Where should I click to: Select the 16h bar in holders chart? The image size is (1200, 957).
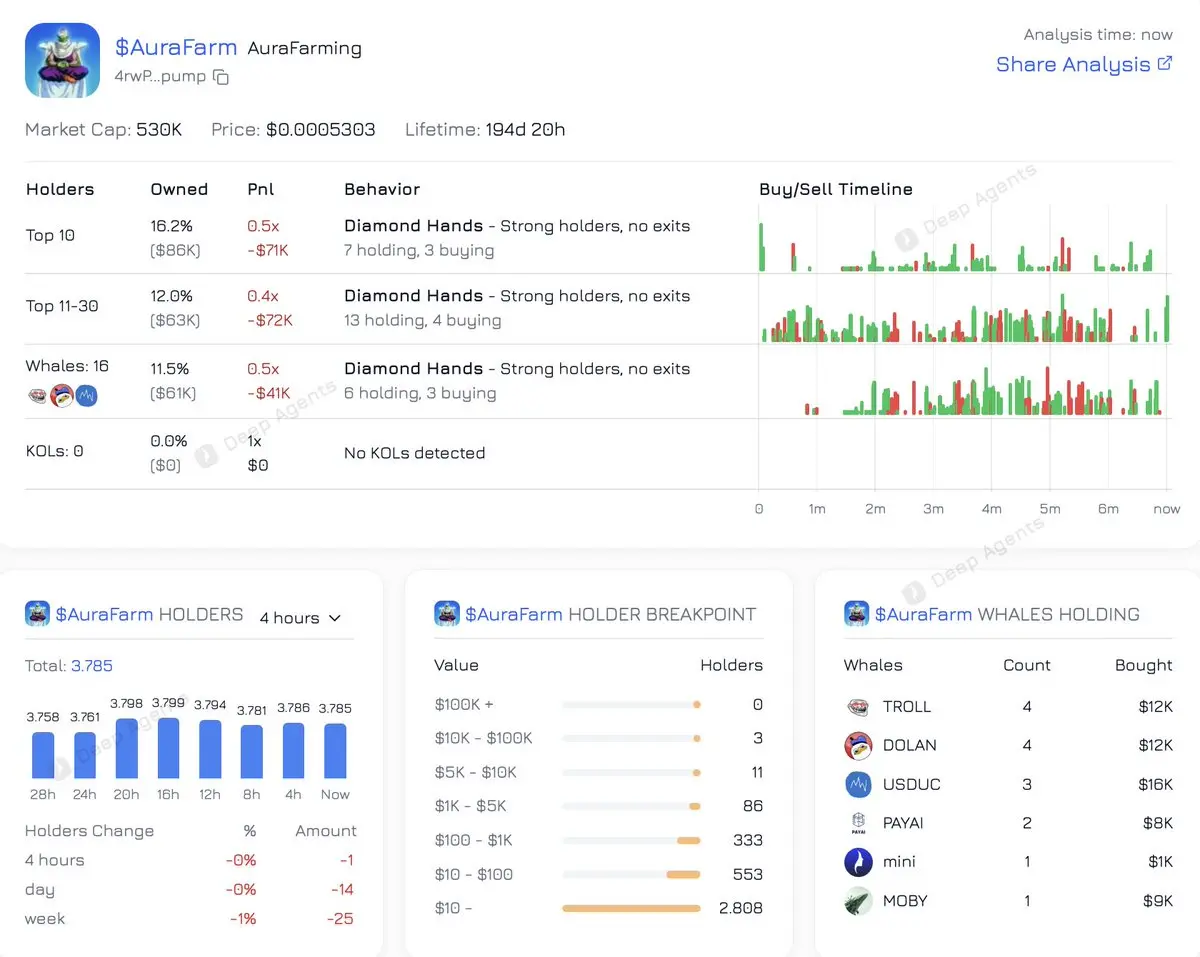(168, 748)
